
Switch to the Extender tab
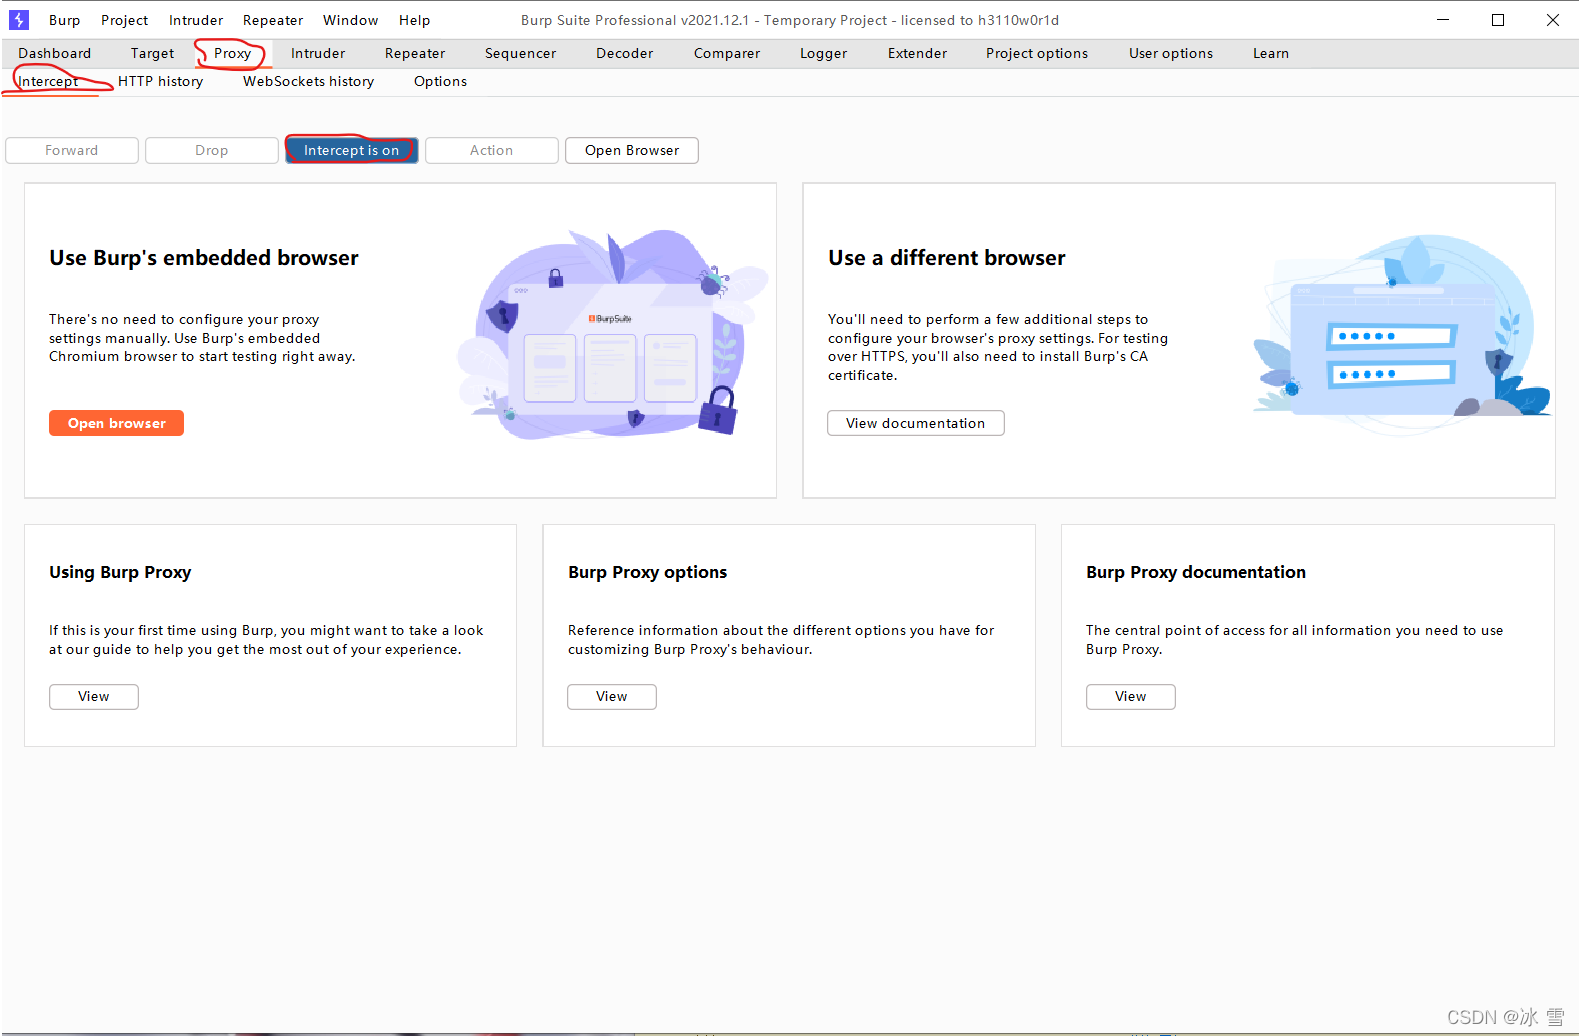point(917,53)
